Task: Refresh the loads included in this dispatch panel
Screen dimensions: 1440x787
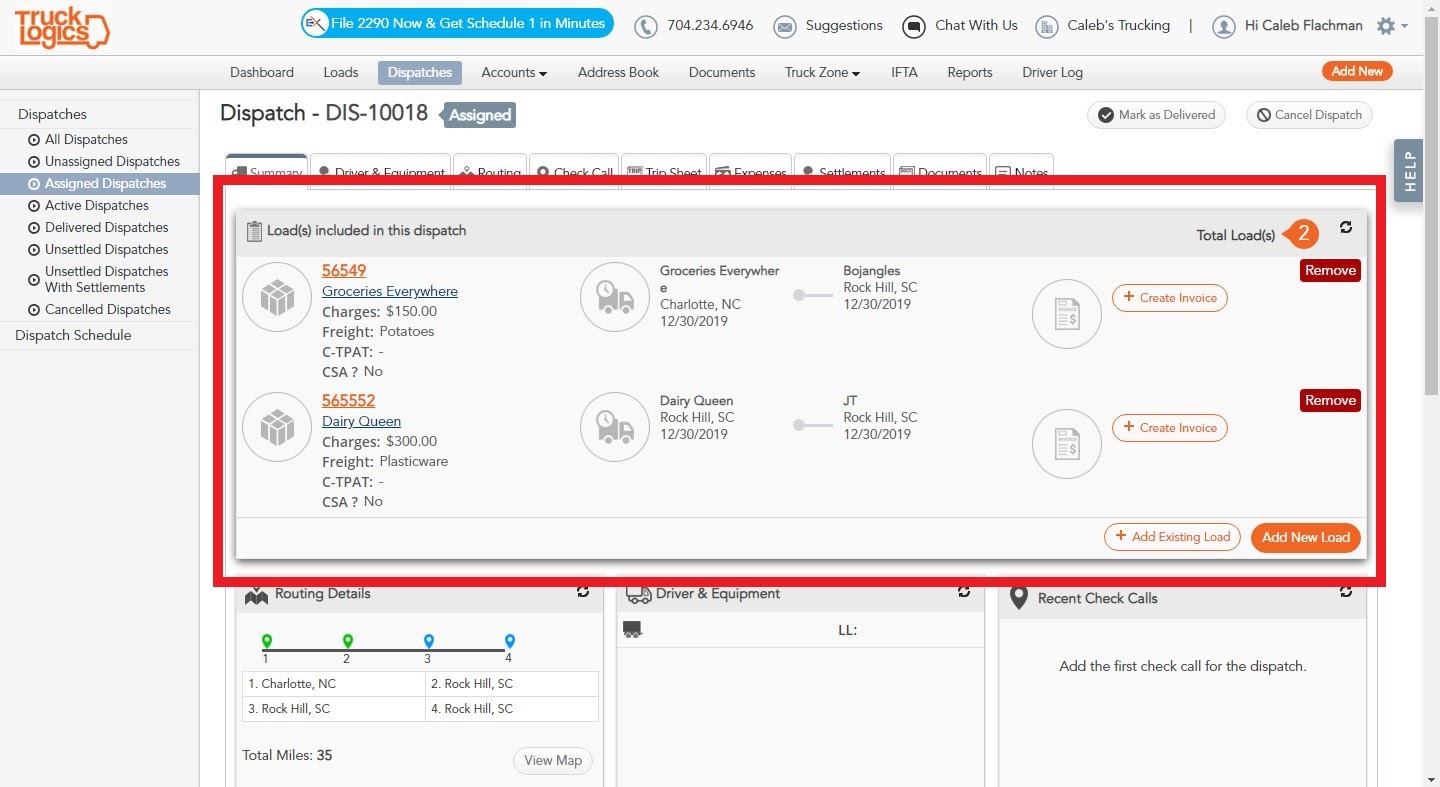Action: tap(1346, 227)
